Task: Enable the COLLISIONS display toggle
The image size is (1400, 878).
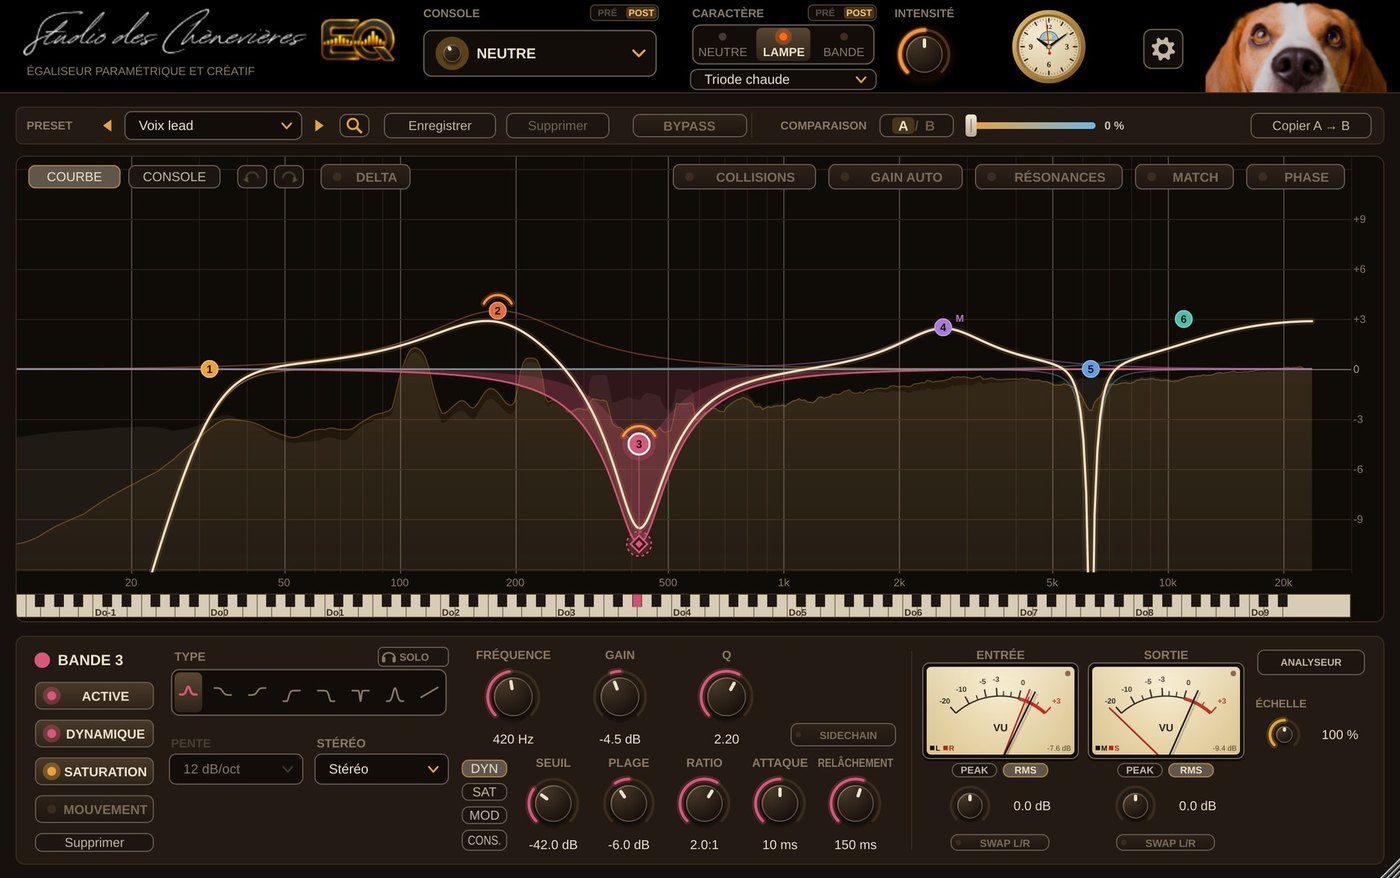Action: click(744, 177)
